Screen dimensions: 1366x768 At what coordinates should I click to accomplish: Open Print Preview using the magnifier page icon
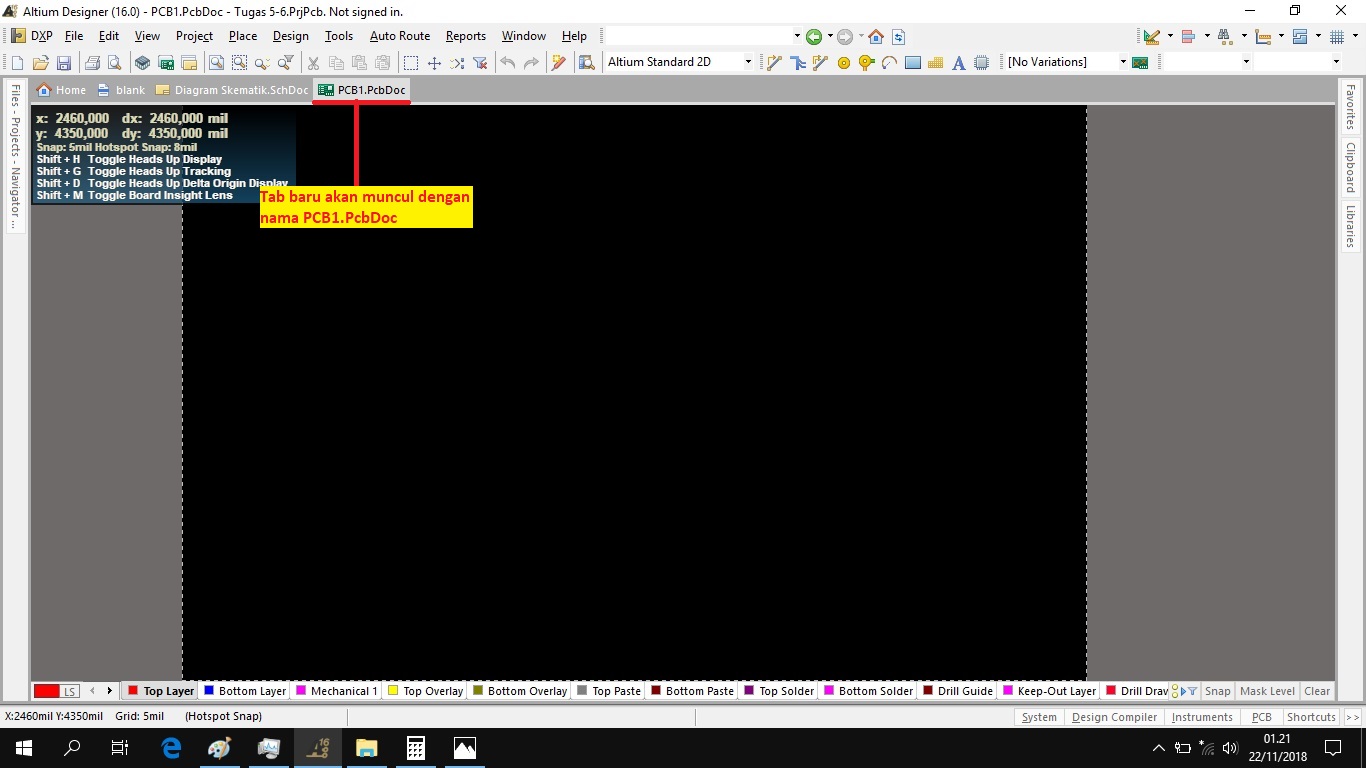pyautogui.click(x=115, y=62)
